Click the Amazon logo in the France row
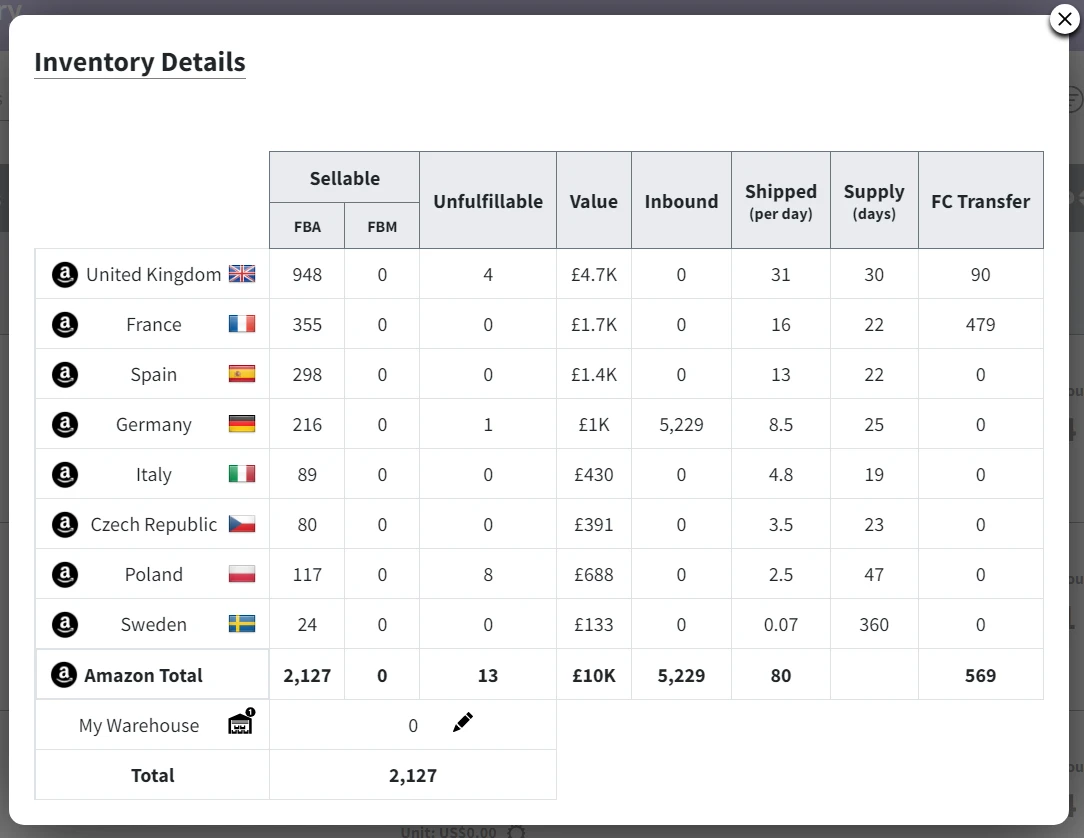The height and width of the screenshot is (838, 1084). tap(65, 324)
